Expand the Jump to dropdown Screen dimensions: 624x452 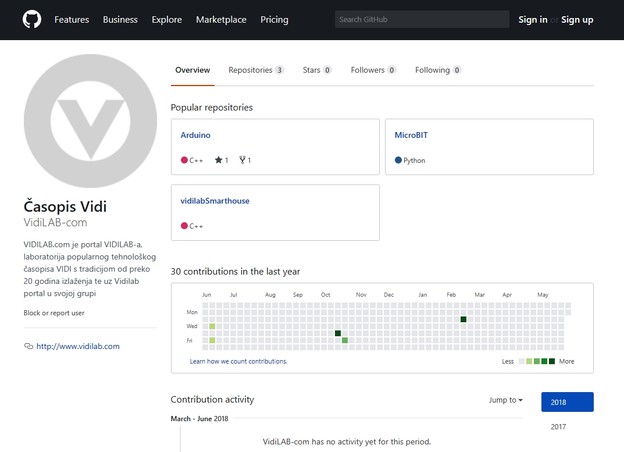pyautogui.click(x=506, y=400)
